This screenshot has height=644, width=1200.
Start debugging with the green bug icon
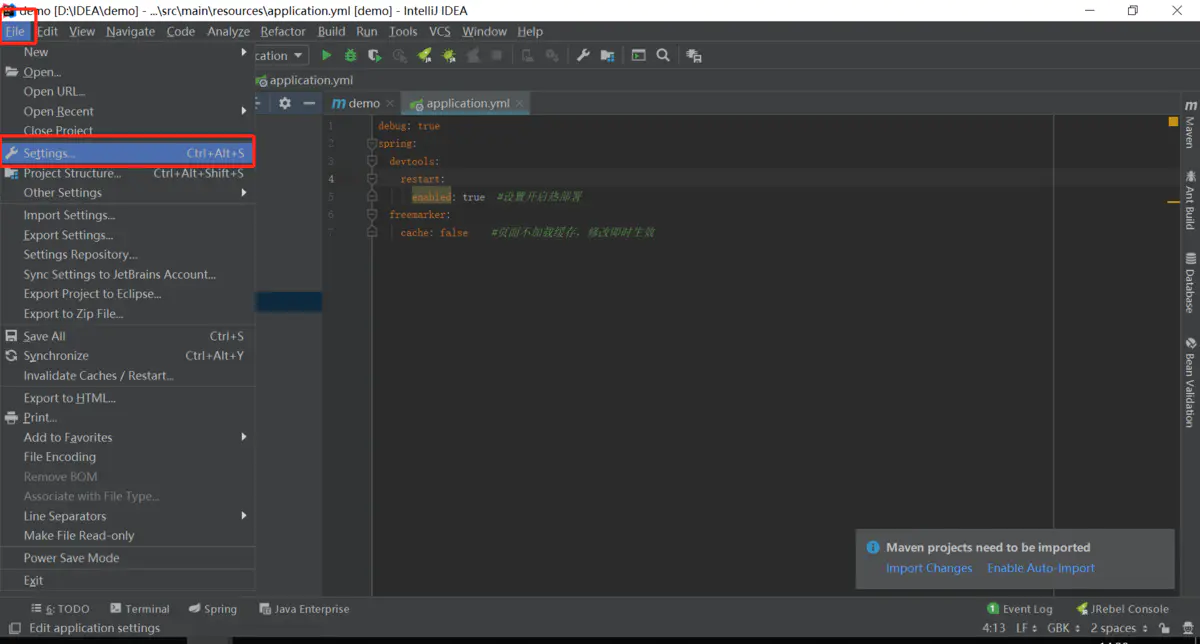pos(350,56)
